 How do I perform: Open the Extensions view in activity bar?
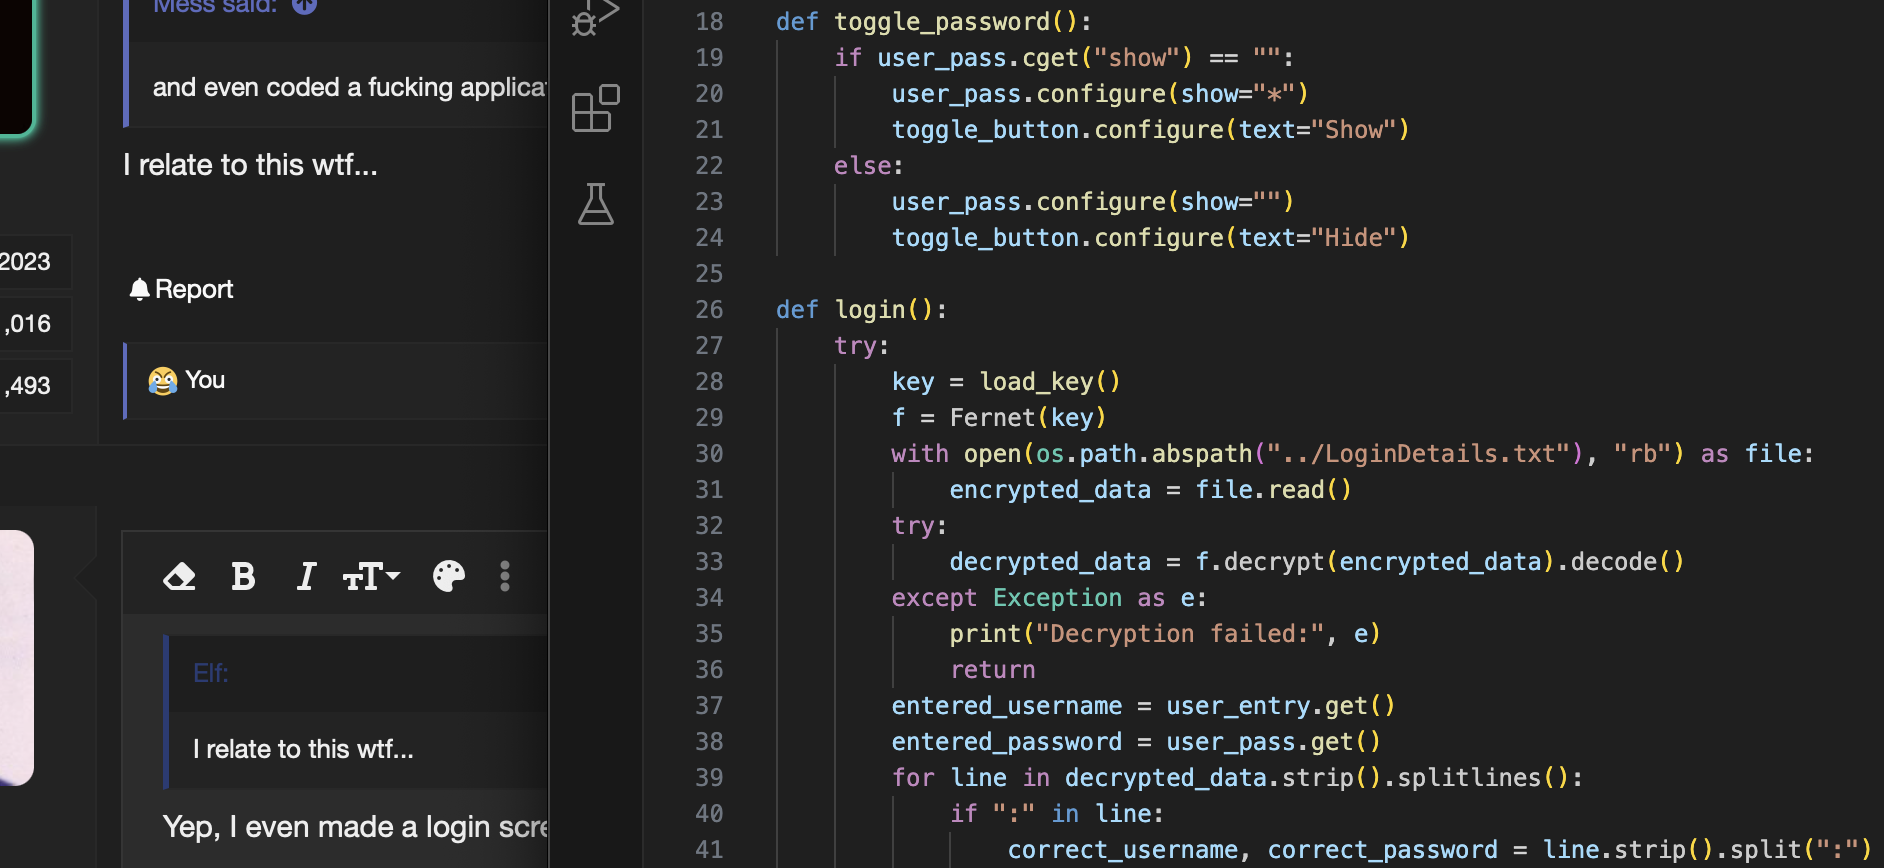point(595,108)
